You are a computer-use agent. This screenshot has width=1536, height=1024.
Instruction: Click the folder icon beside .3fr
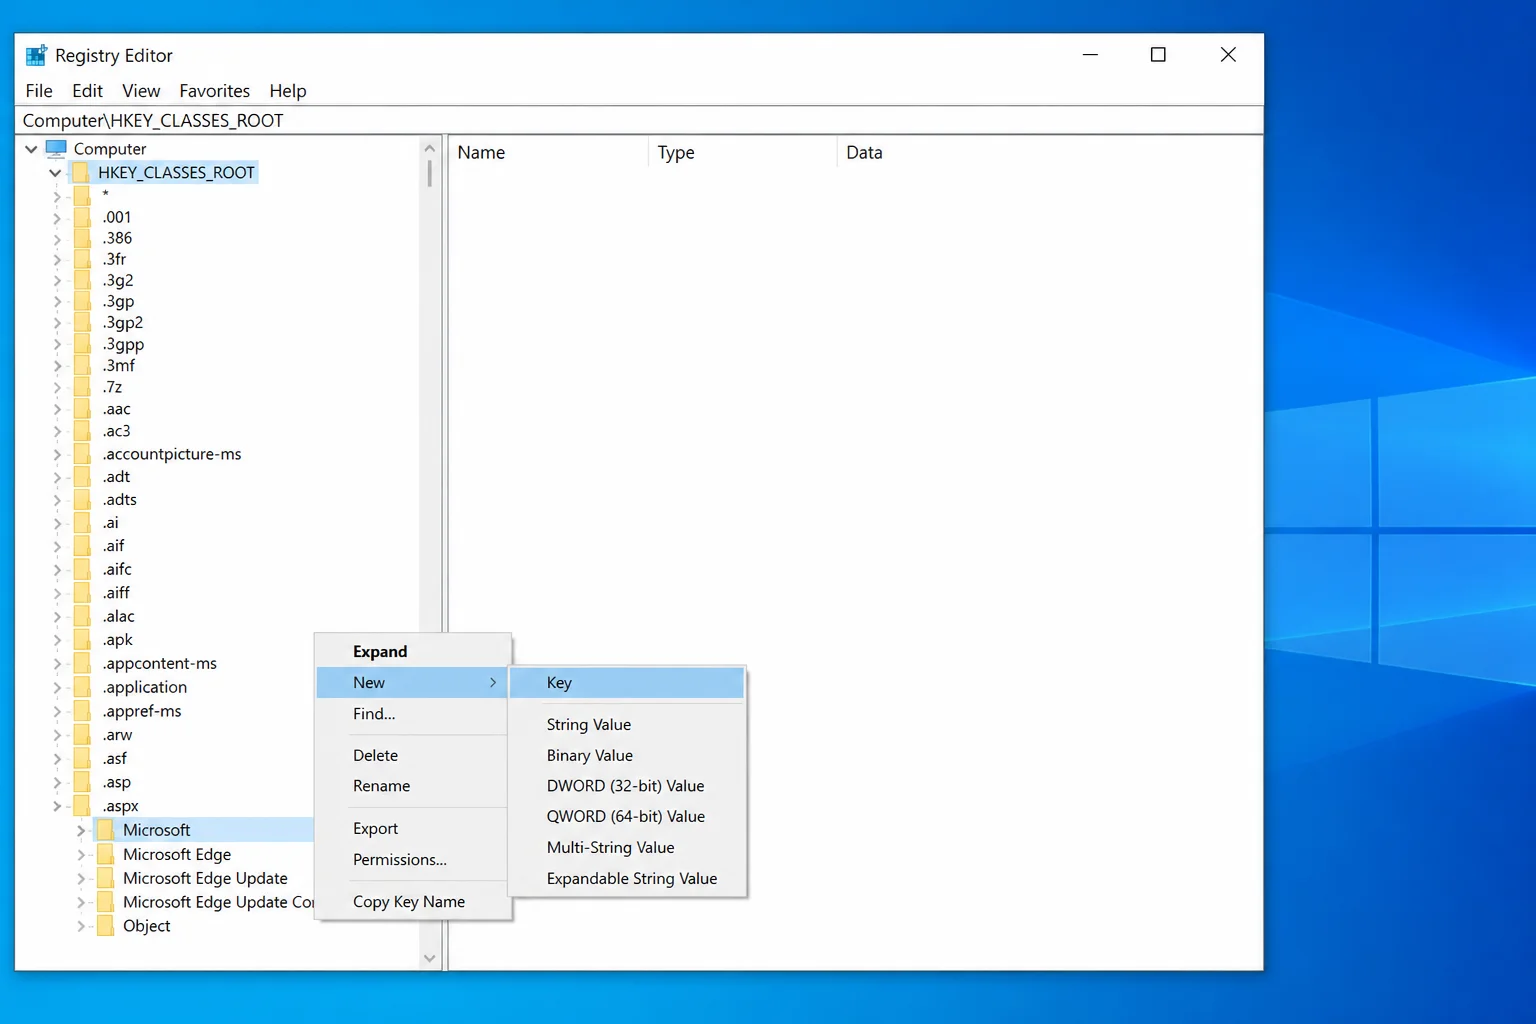[x=82, y=259]
